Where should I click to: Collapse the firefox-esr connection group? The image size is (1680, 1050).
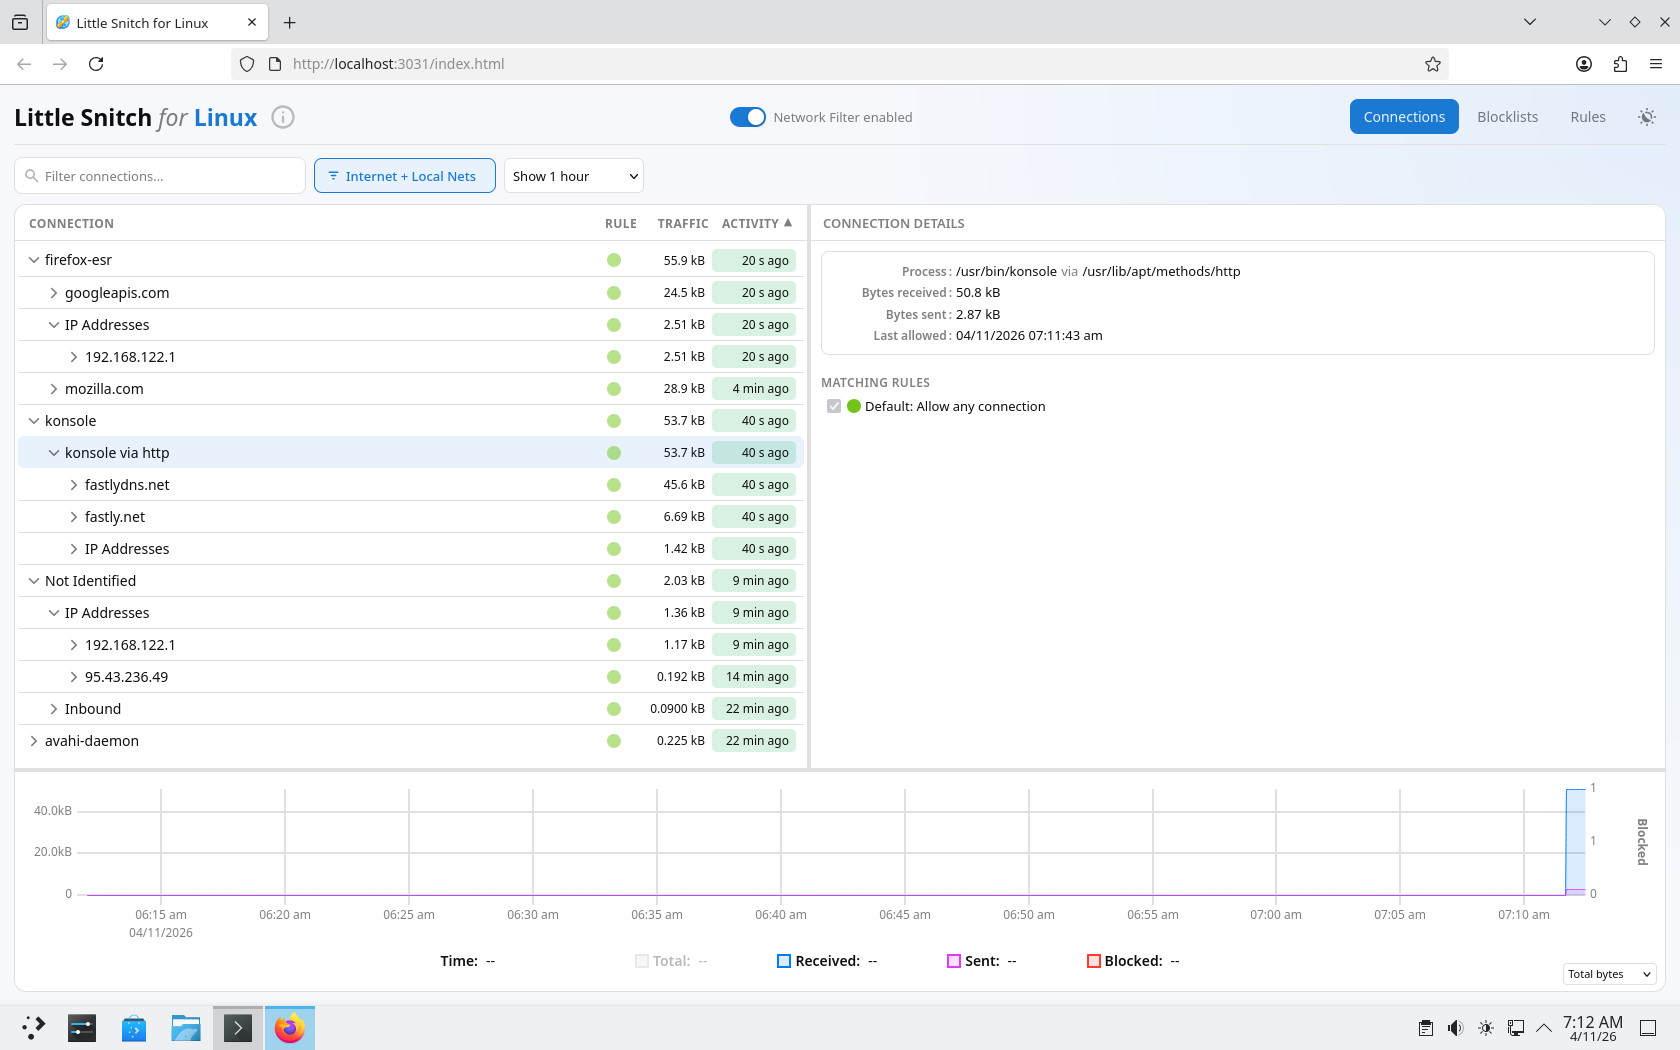tap(34, 260)
